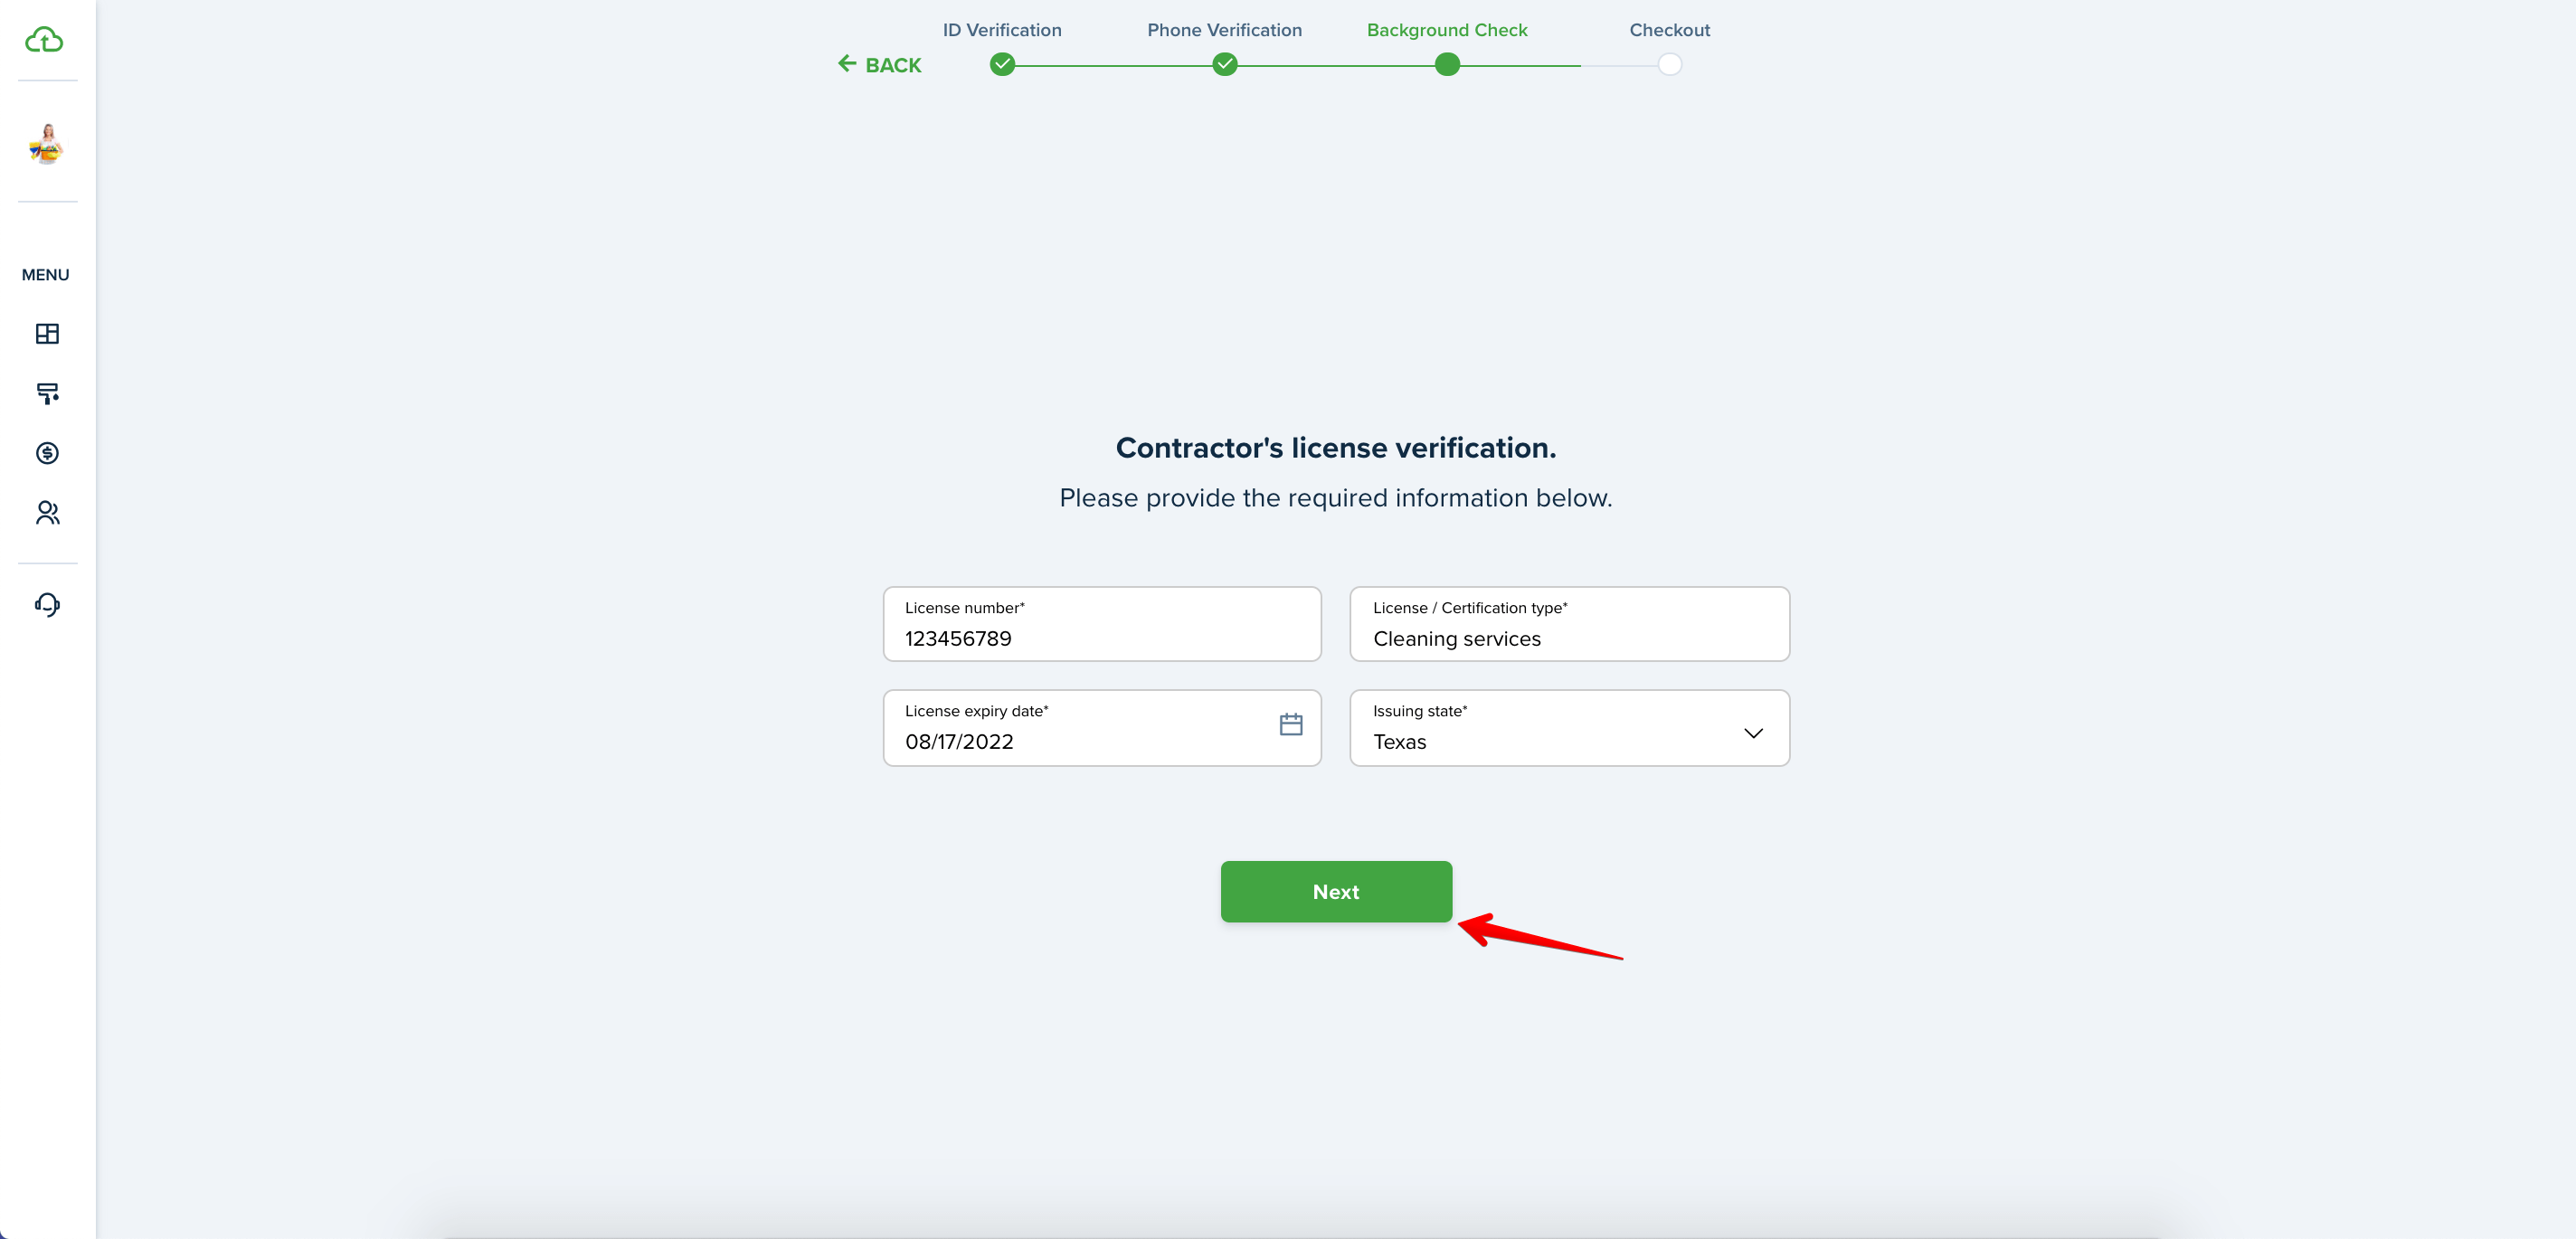Click the Checkout step circle
This screenshot has height=1239, width=2576.
[1669, 65]
